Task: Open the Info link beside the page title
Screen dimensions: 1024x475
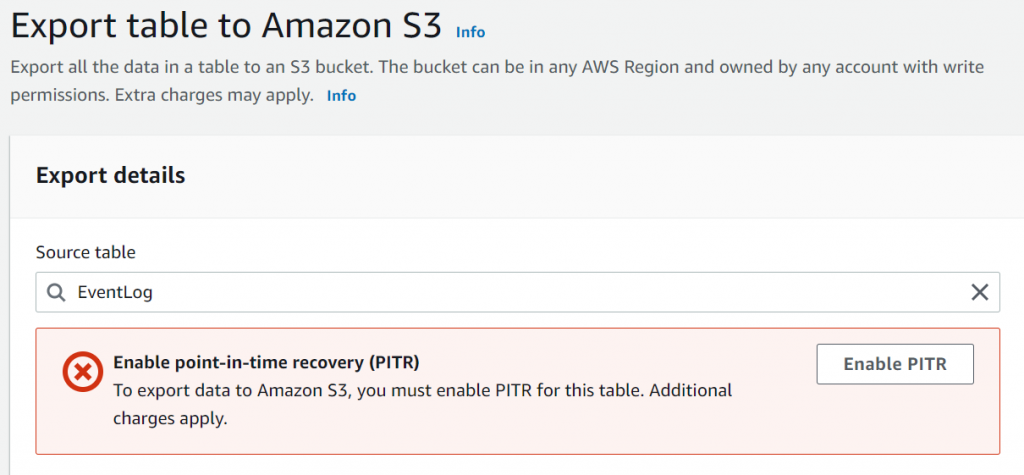Action: coord(470,32)
